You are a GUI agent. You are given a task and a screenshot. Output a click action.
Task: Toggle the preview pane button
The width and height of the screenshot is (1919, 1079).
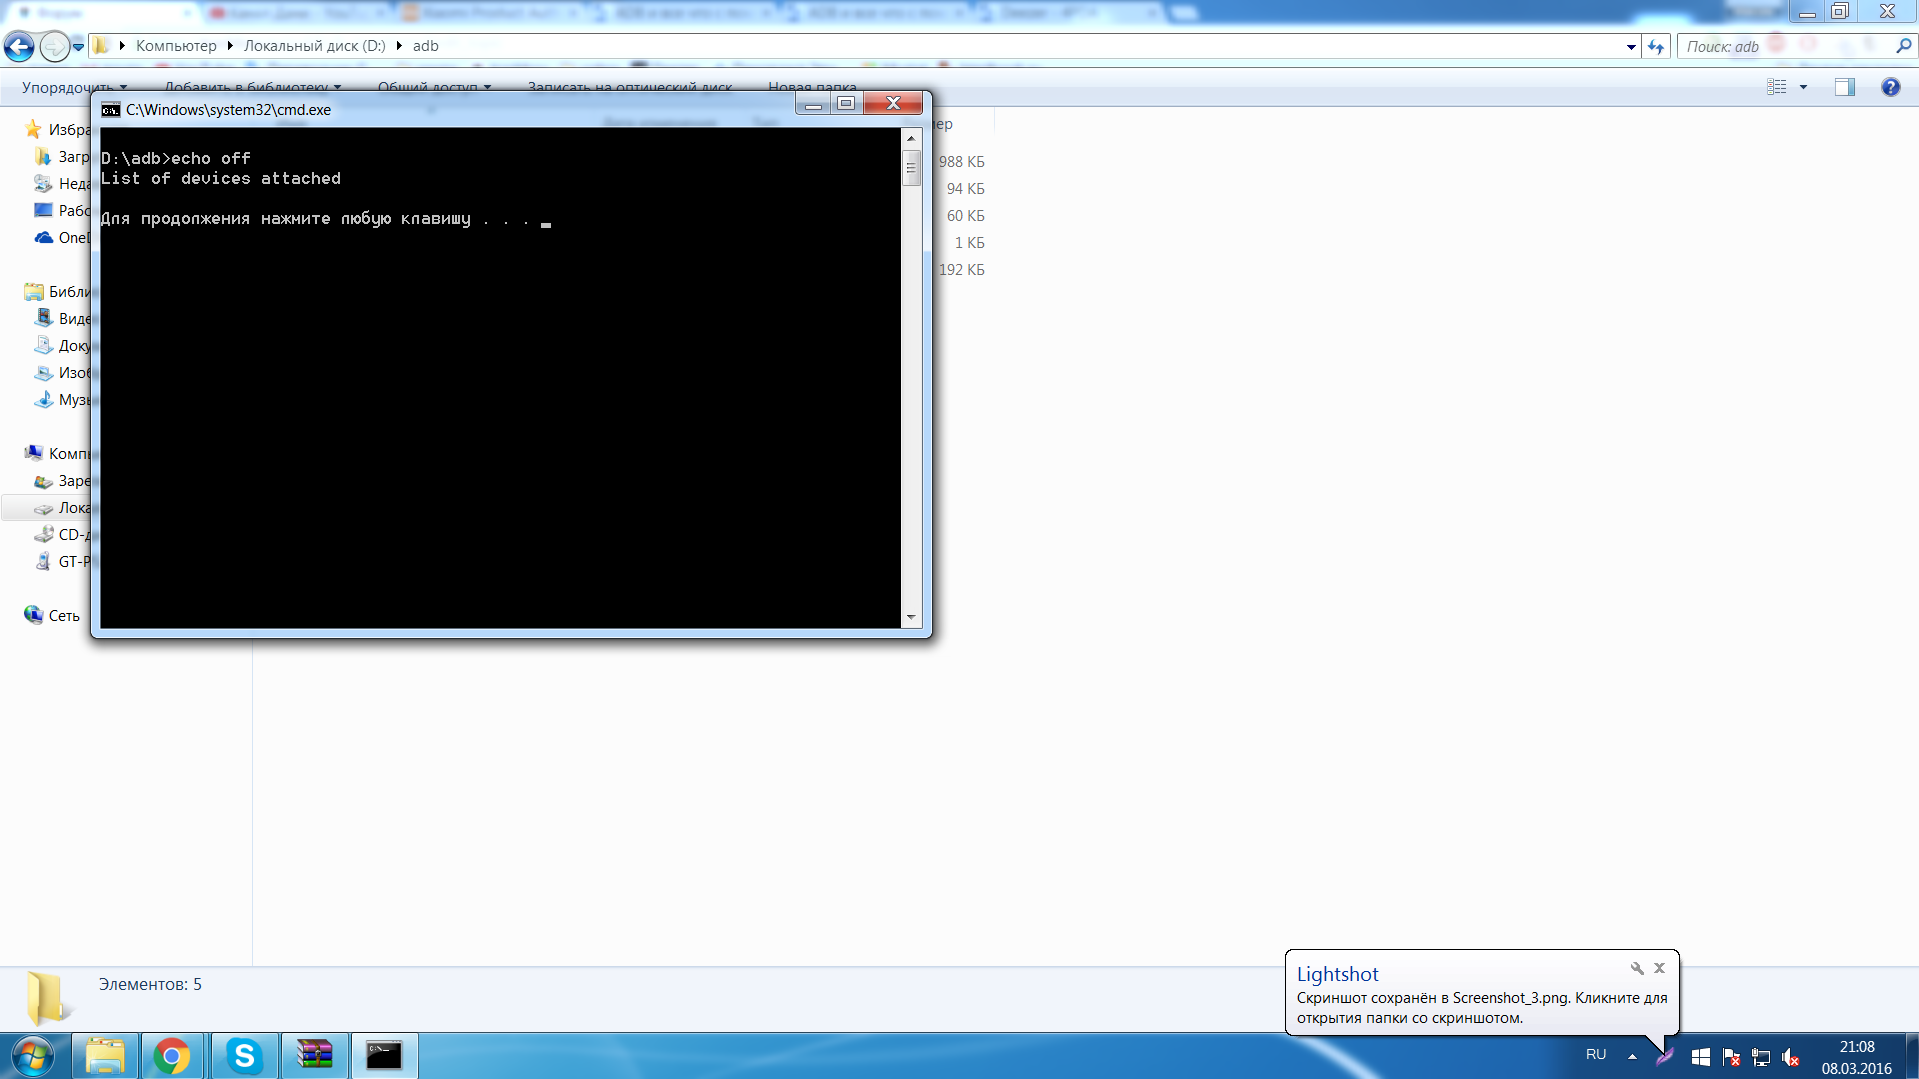(1845, 87)
